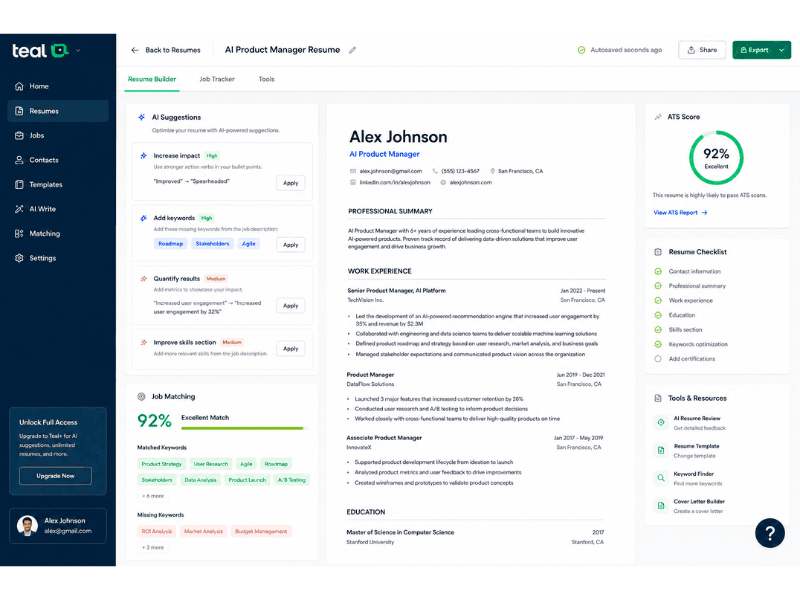The width and height of the screenshot is (800, 600).
Task: Click the Templates book icon
Action: pyautogui.click(x=19, y=184)
